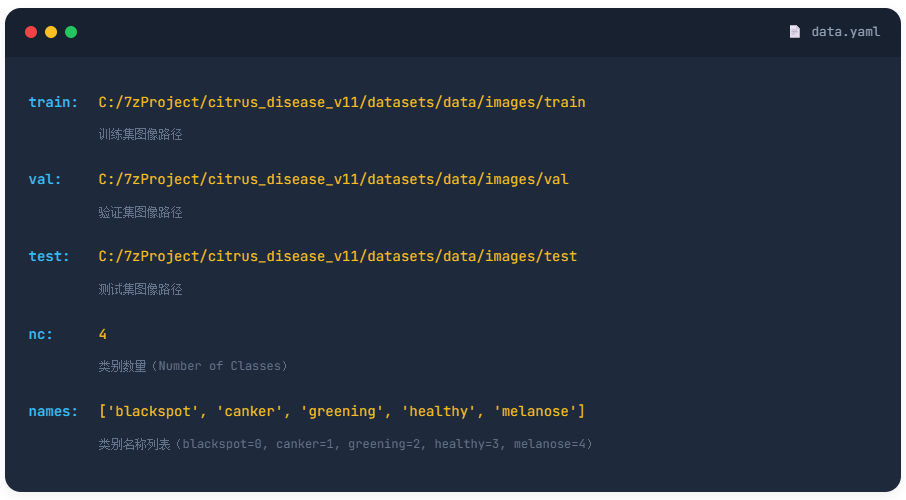The width and height of the screenshot is (906, 500).
Task: Click the 'val:' key
Action: tap(45, 179)
